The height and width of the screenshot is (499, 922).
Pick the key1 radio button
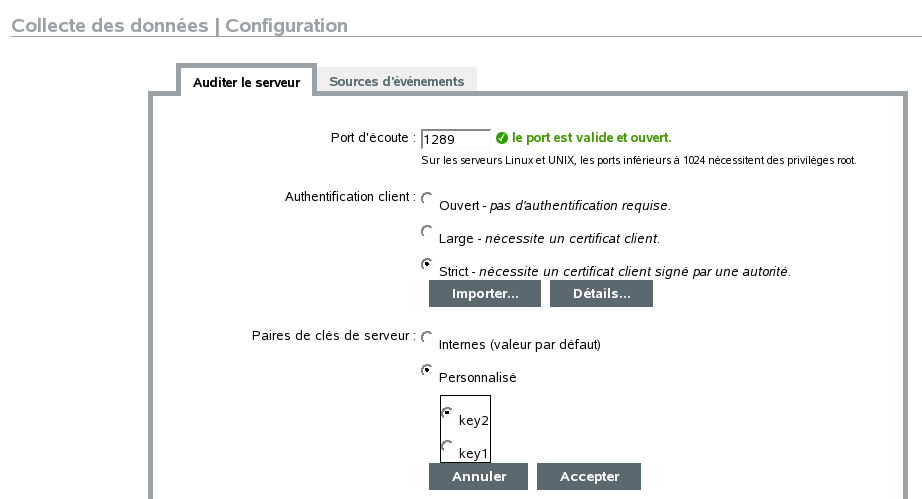pos(447,446)
